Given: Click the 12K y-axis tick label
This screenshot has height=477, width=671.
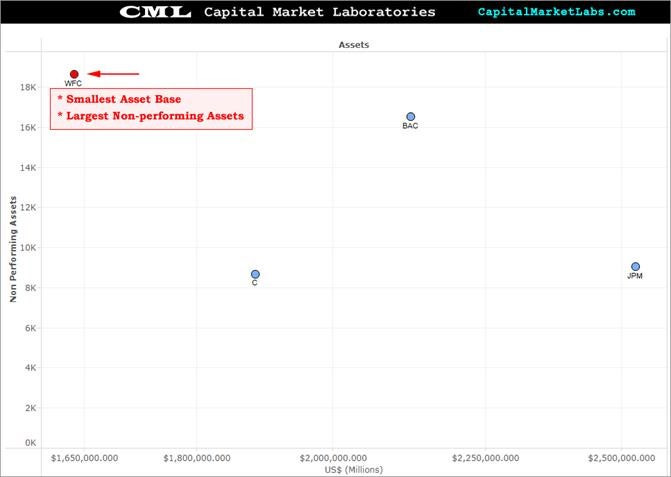Looking at the screenshot, I should tap(28, 207).
